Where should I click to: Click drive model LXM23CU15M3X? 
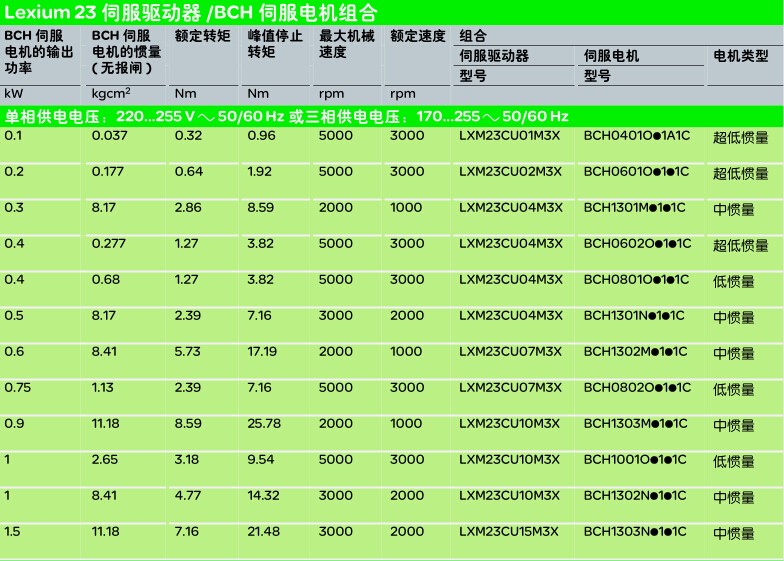(510, 532)
